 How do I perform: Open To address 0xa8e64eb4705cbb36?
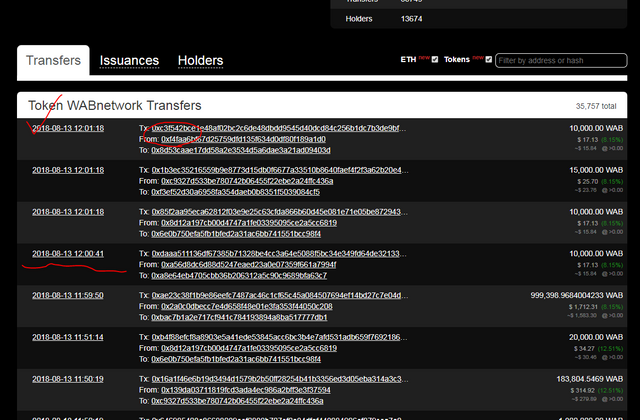(239, 276)
